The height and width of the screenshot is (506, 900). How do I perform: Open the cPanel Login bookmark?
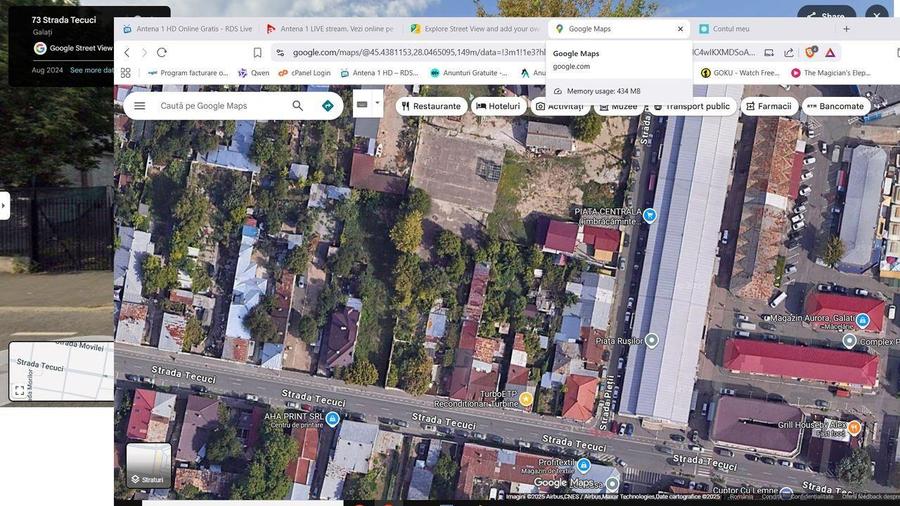[x=304, y=73]
